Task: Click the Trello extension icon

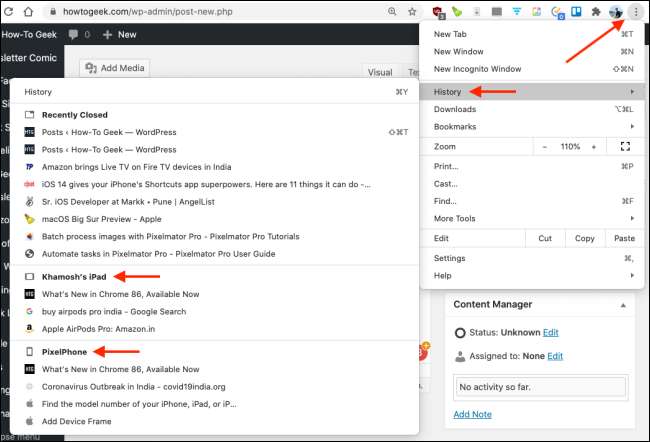Action: [577, 12]
